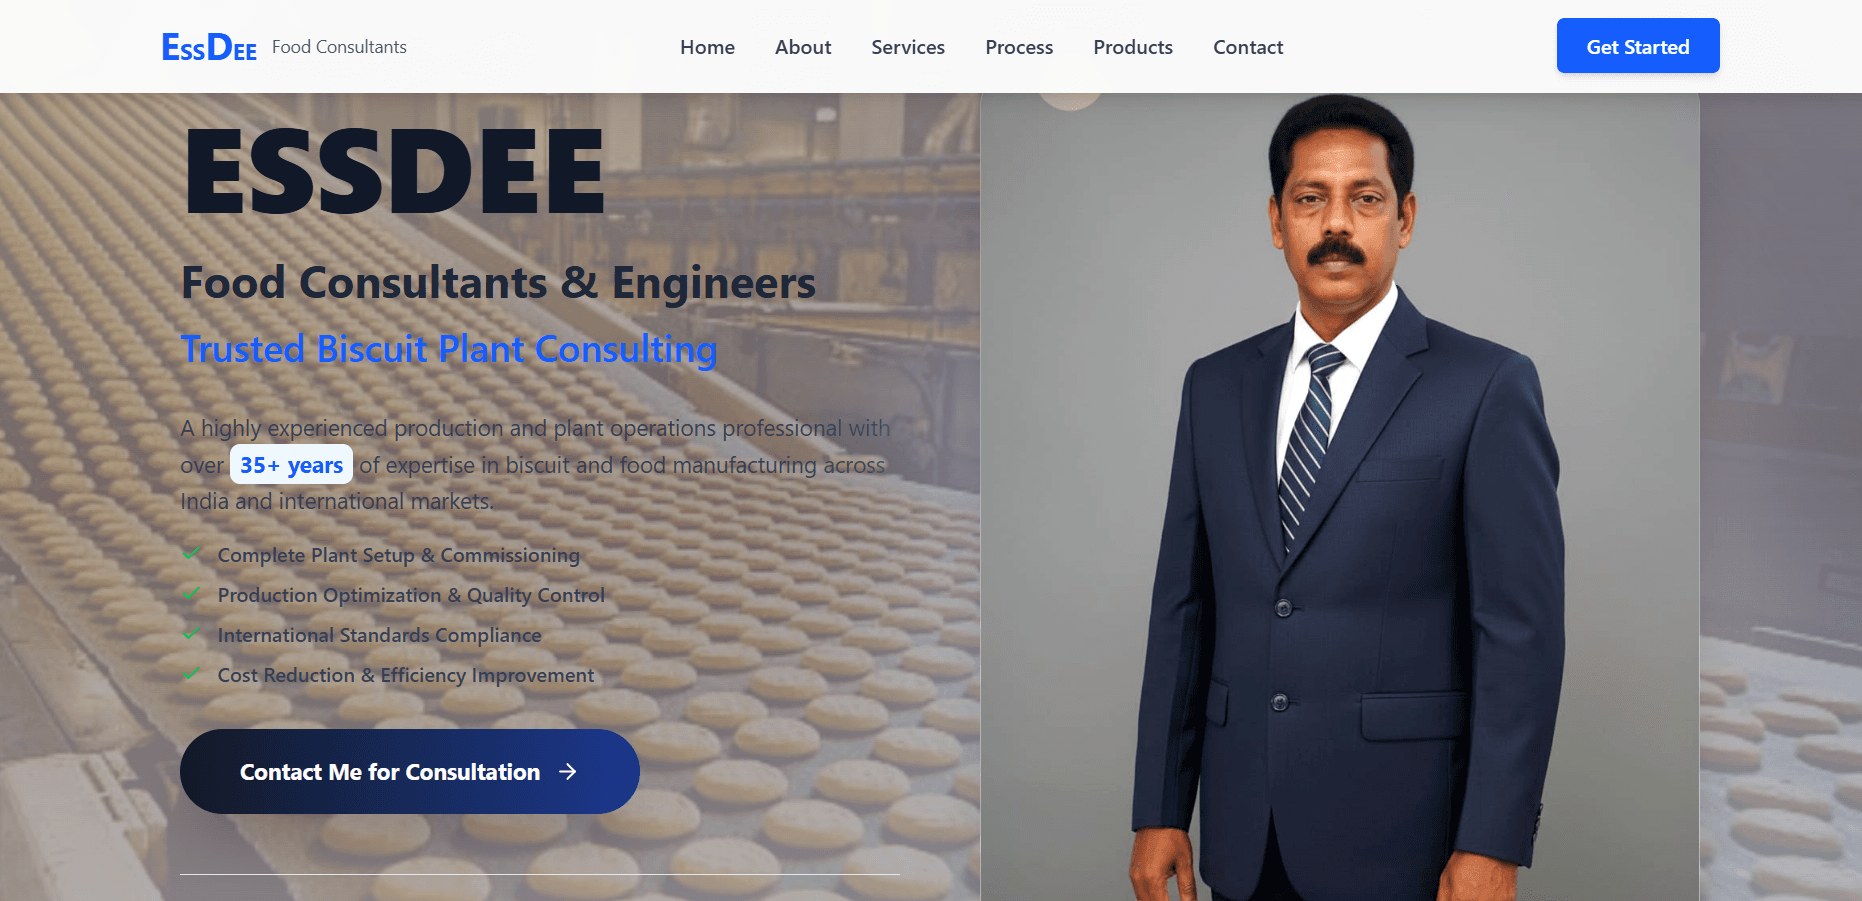The height and width of the screenshot is (901, 1862).
Task: Click the Food Consultants & Engineers subtitle
Action: 497,283
